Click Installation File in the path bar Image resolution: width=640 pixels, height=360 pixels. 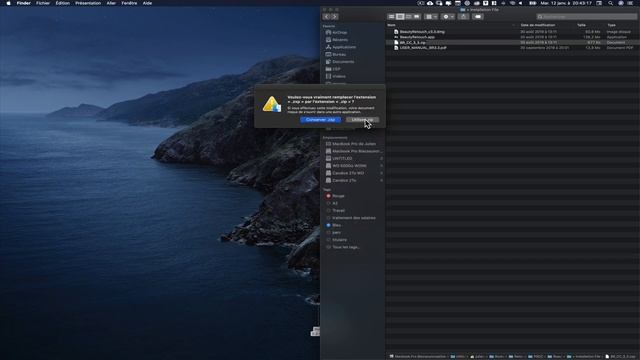(584, 357)
